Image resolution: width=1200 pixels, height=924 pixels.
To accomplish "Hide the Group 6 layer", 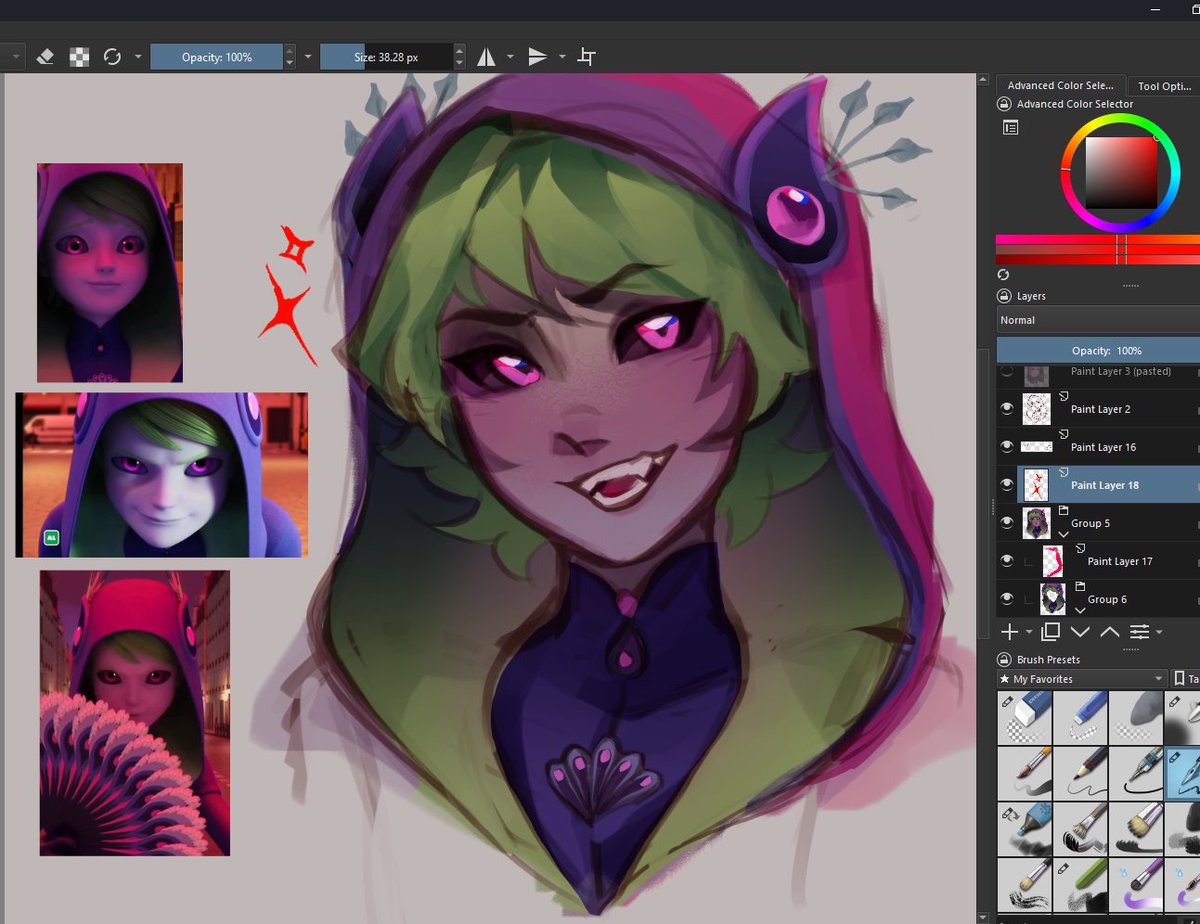I will [1007, 599].
